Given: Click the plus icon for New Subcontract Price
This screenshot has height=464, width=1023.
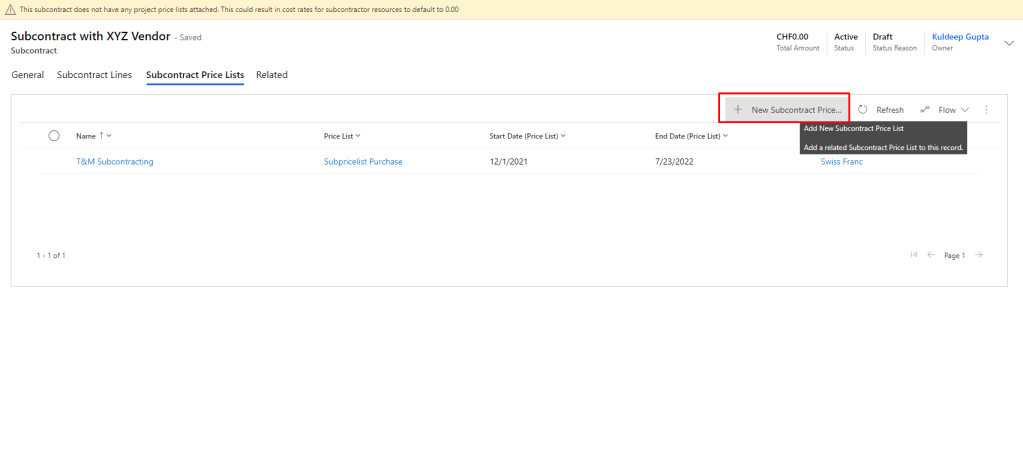Looking at the screenshot, I should pos(738,109).
